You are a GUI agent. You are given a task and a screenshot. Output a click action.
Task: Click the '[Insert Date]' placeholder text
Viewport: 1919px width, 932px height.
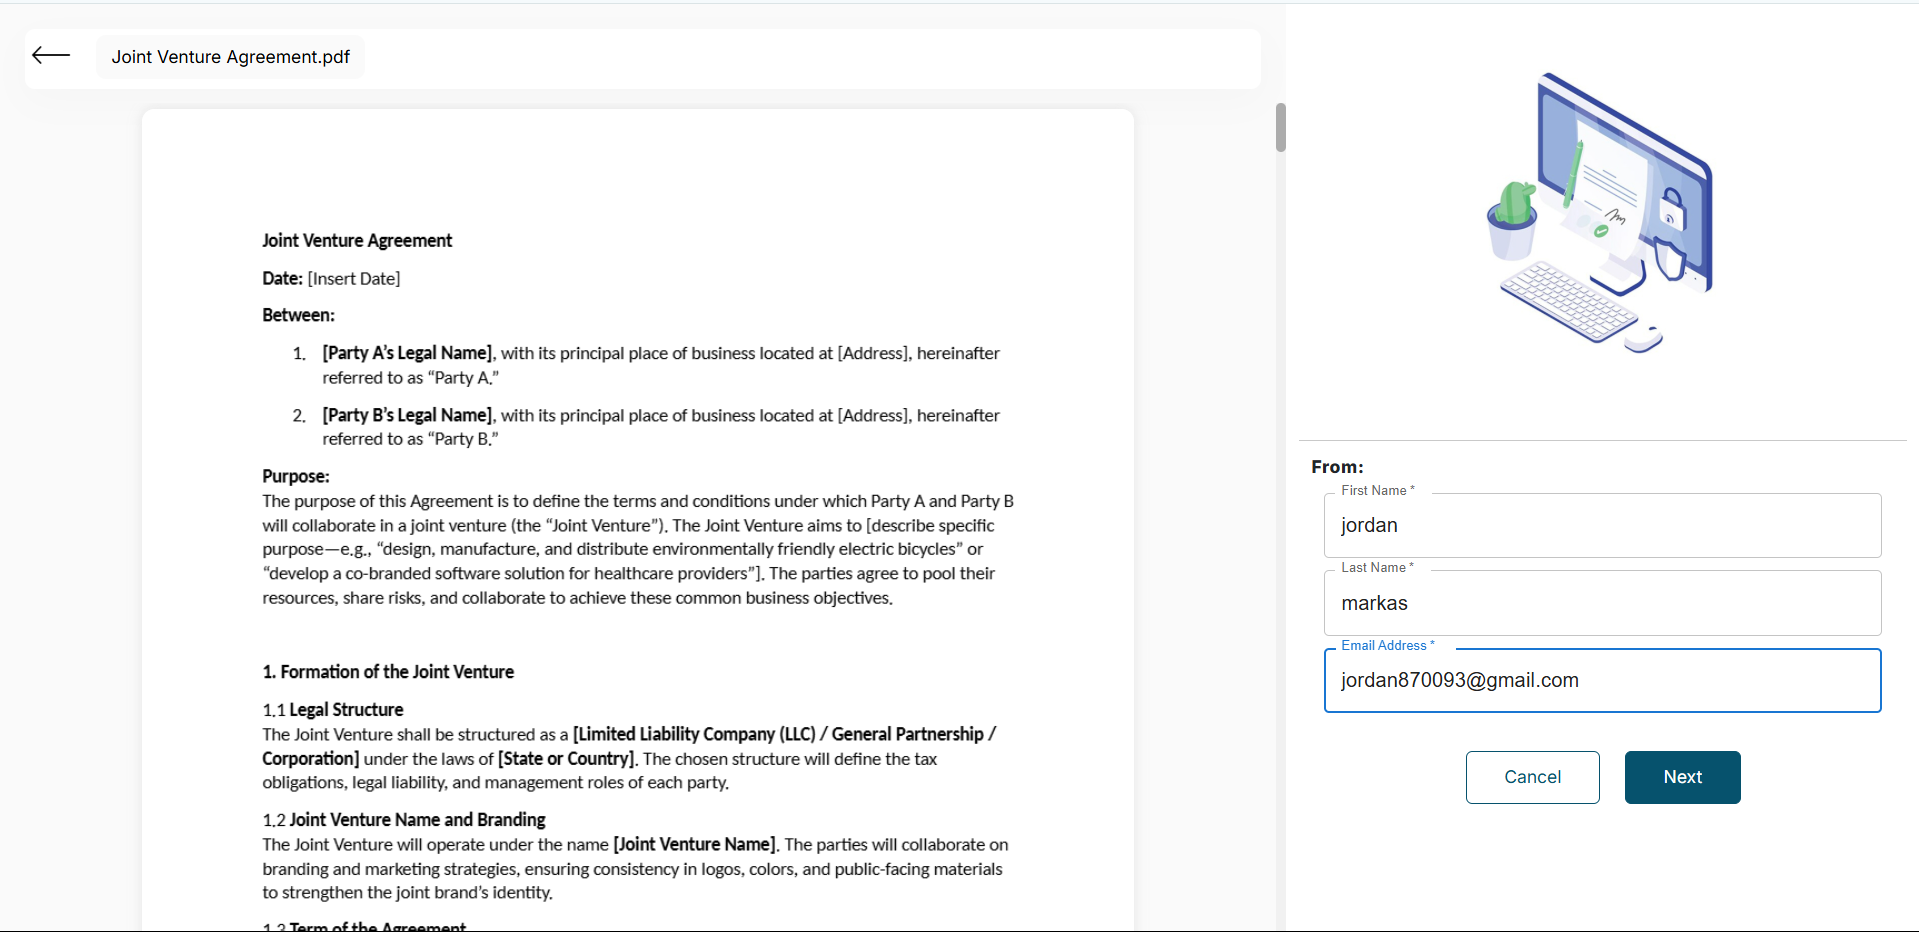tap(354, 279)
